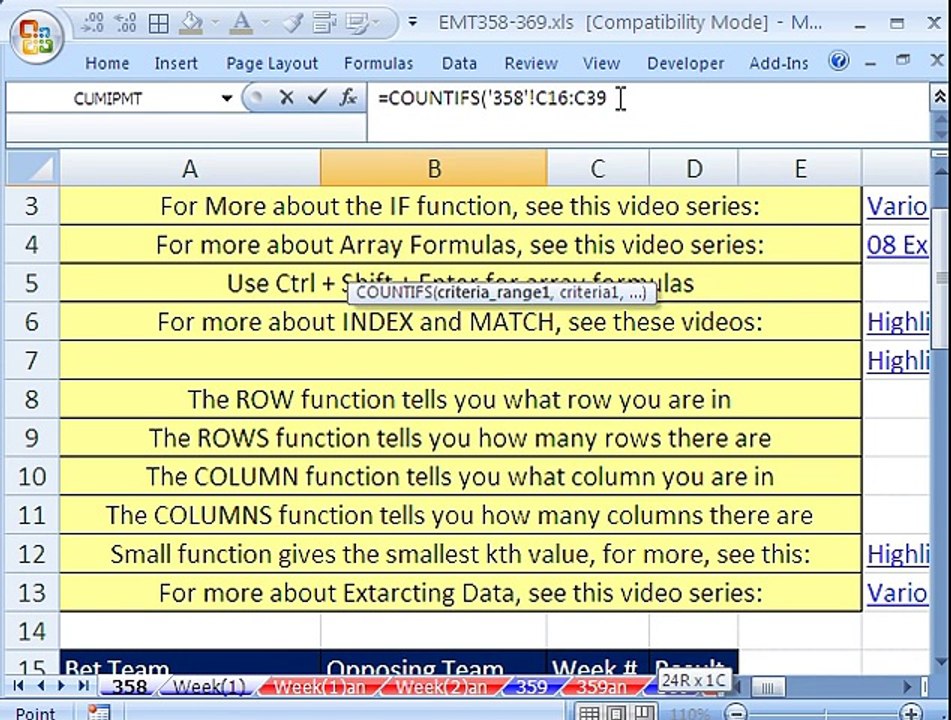Open the Add-Ins ribbon tab
The width and height of the screenshot is (951, 720).
[x=779, y=63]
